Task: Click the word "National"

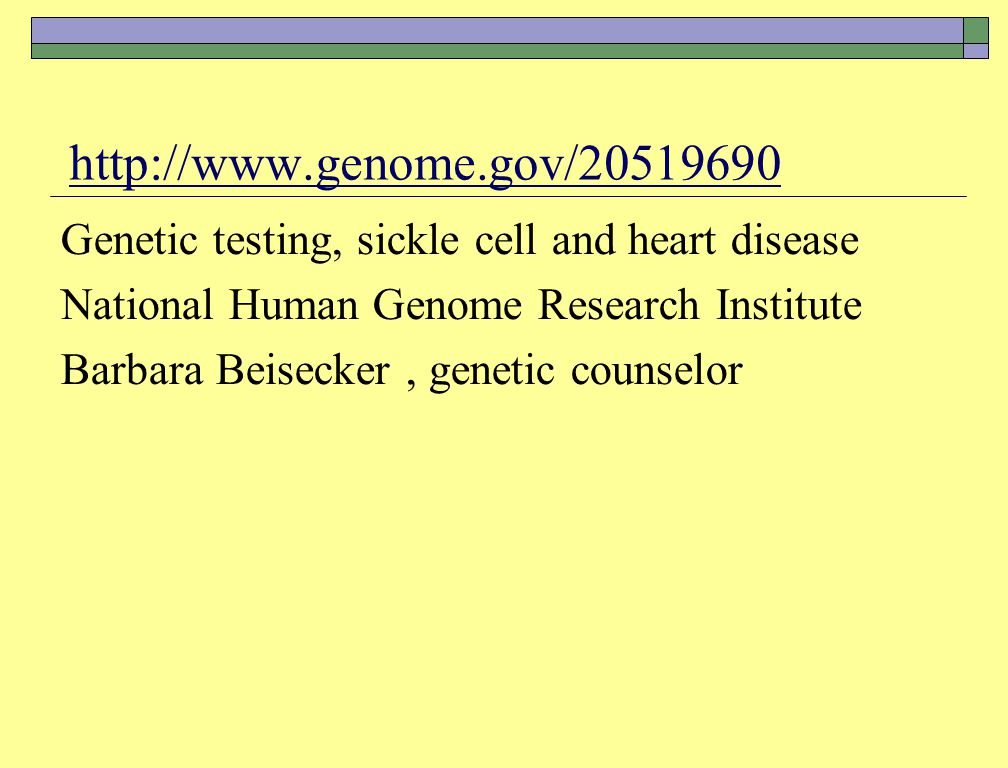Action: tap(136, 305)
